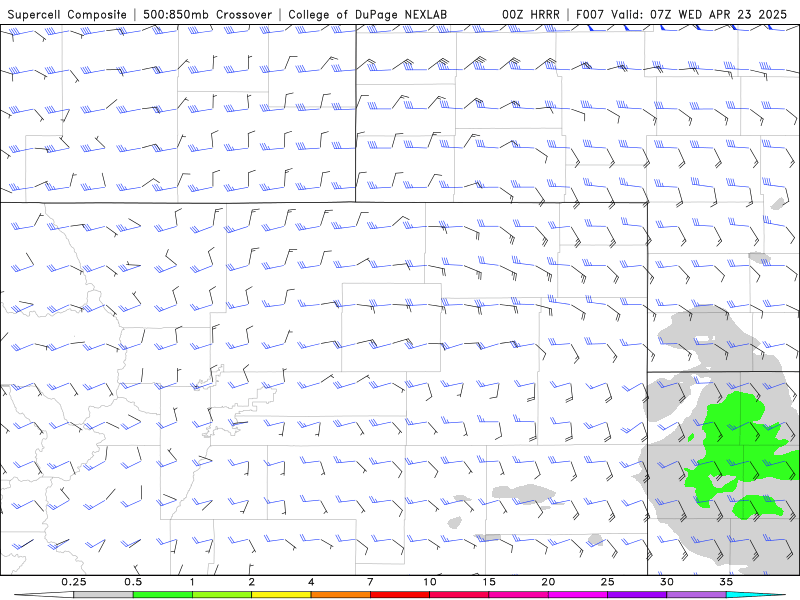Click the "00Z HRRR" model run label
The height and width of the screenshot is (600, 800).
tap(531, 14)
